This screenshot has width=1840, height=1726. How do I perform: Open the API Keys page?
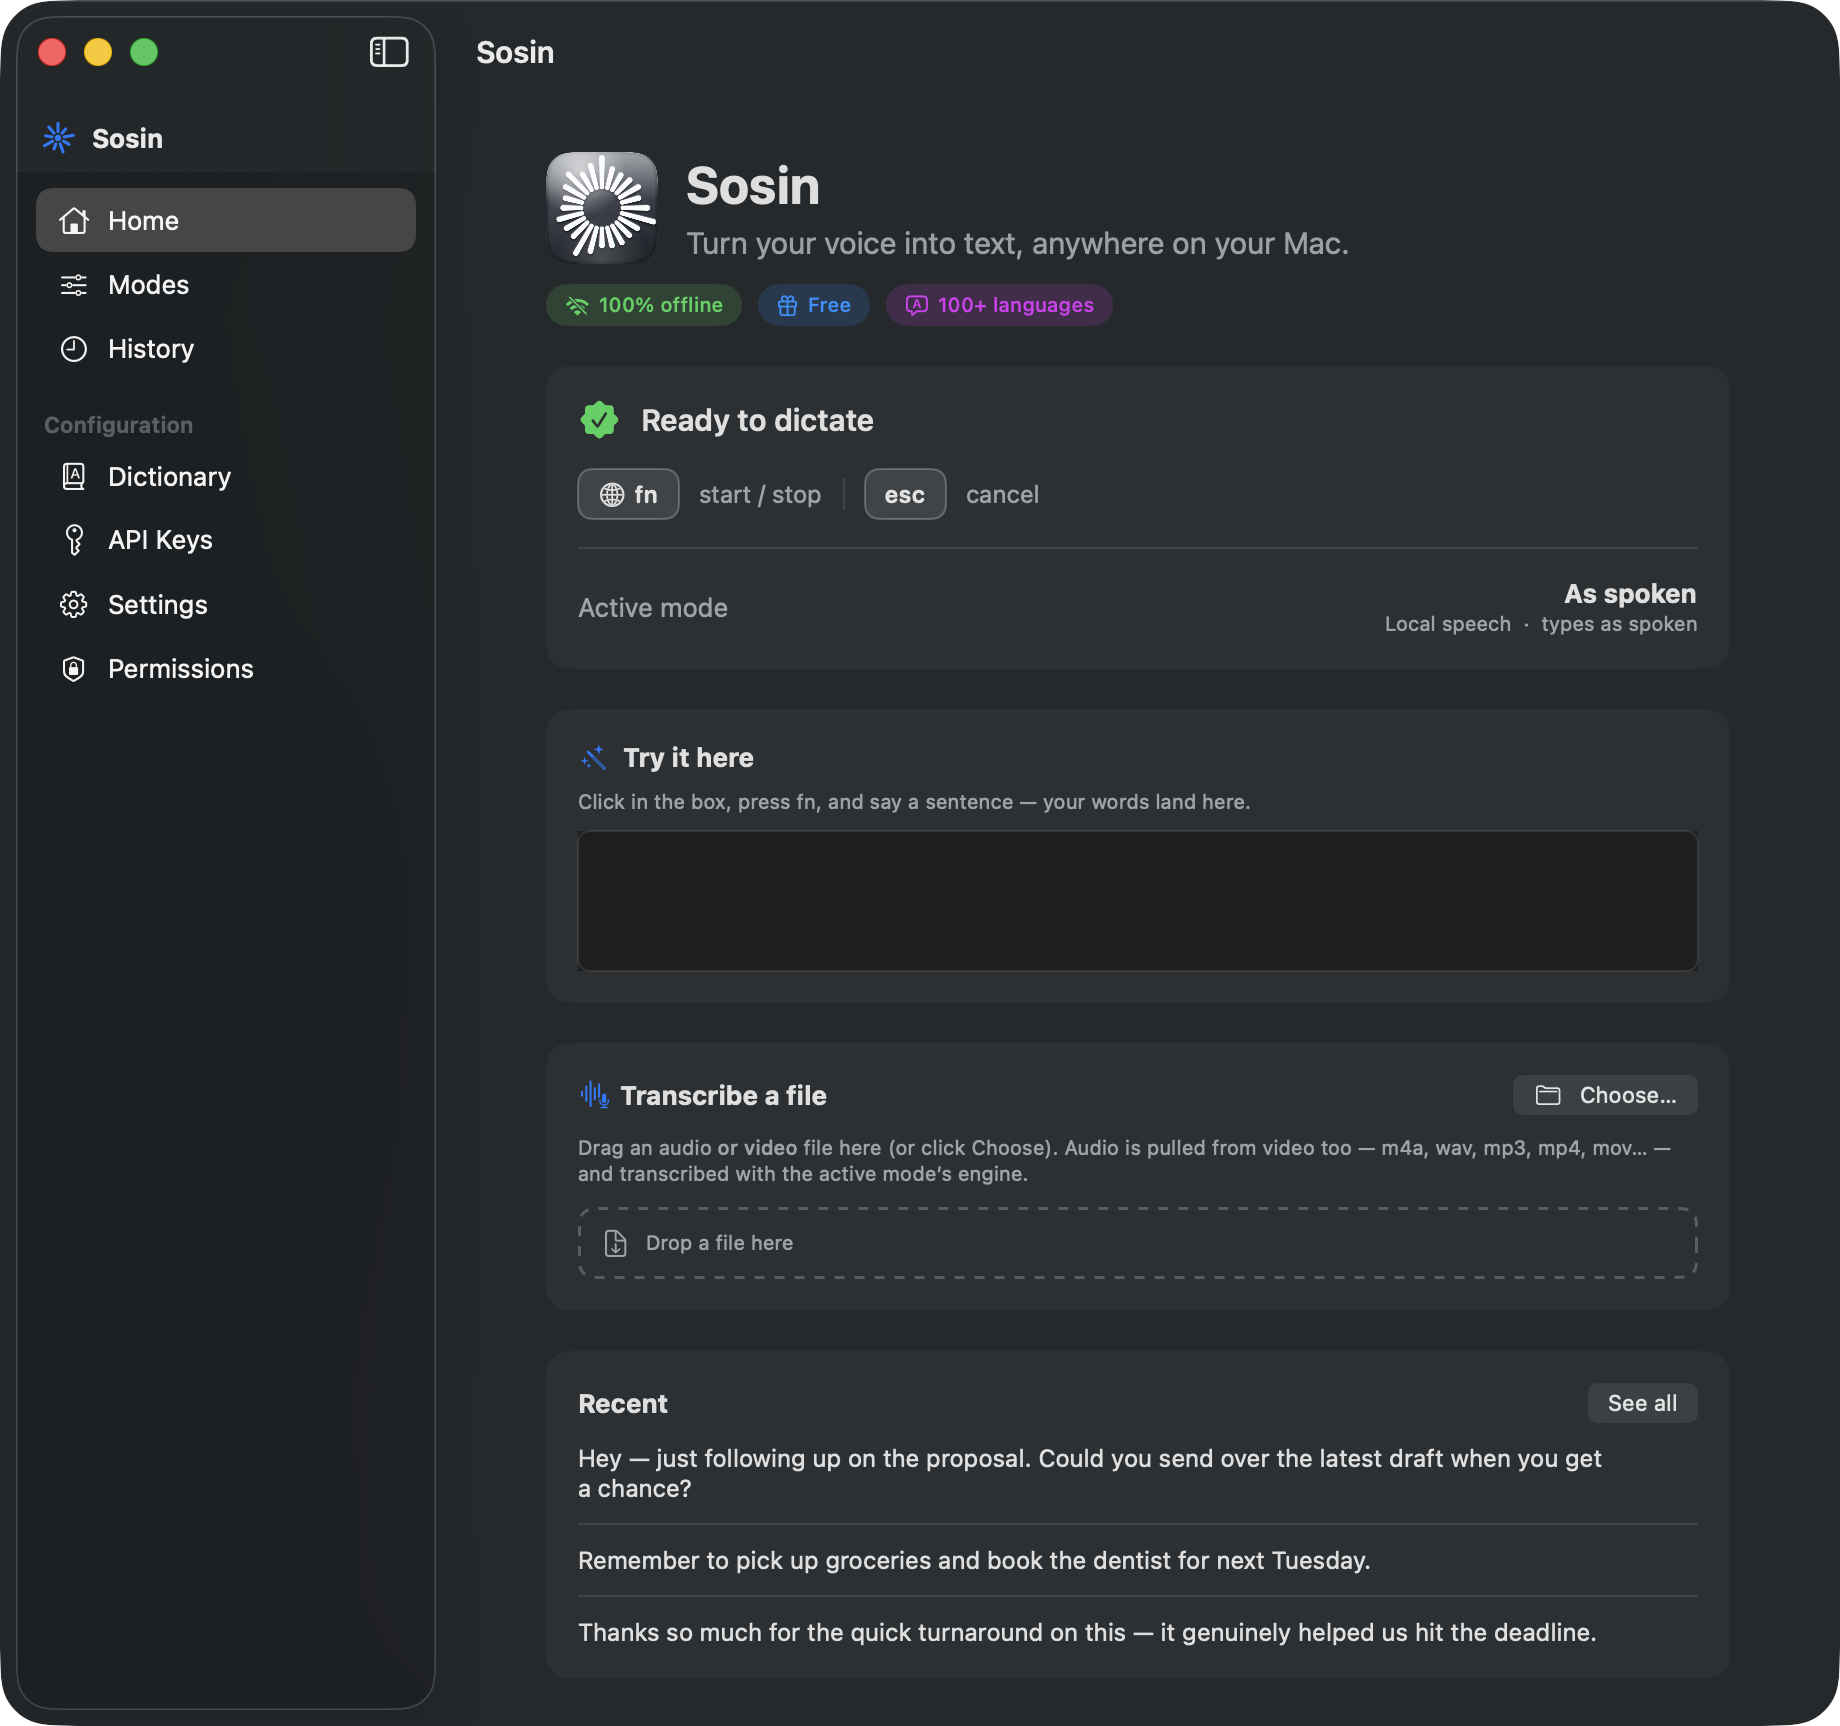(226, 540)
